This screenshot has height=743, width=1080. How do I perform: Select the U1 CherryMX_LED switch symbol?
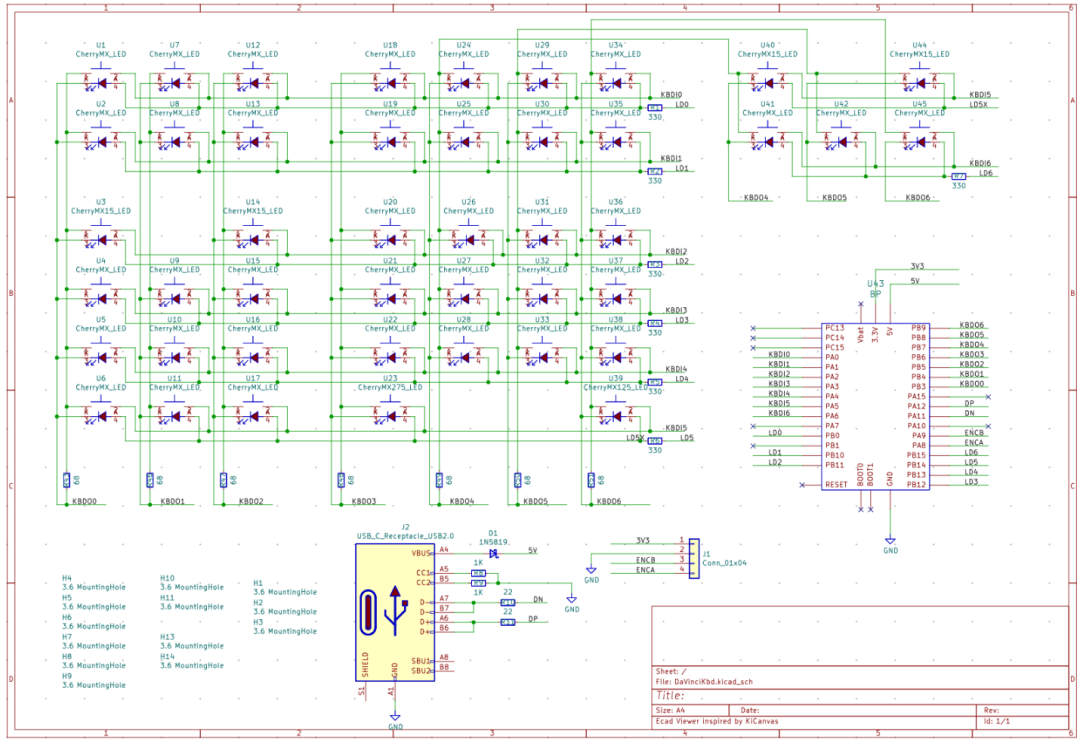tap(101, 81)
